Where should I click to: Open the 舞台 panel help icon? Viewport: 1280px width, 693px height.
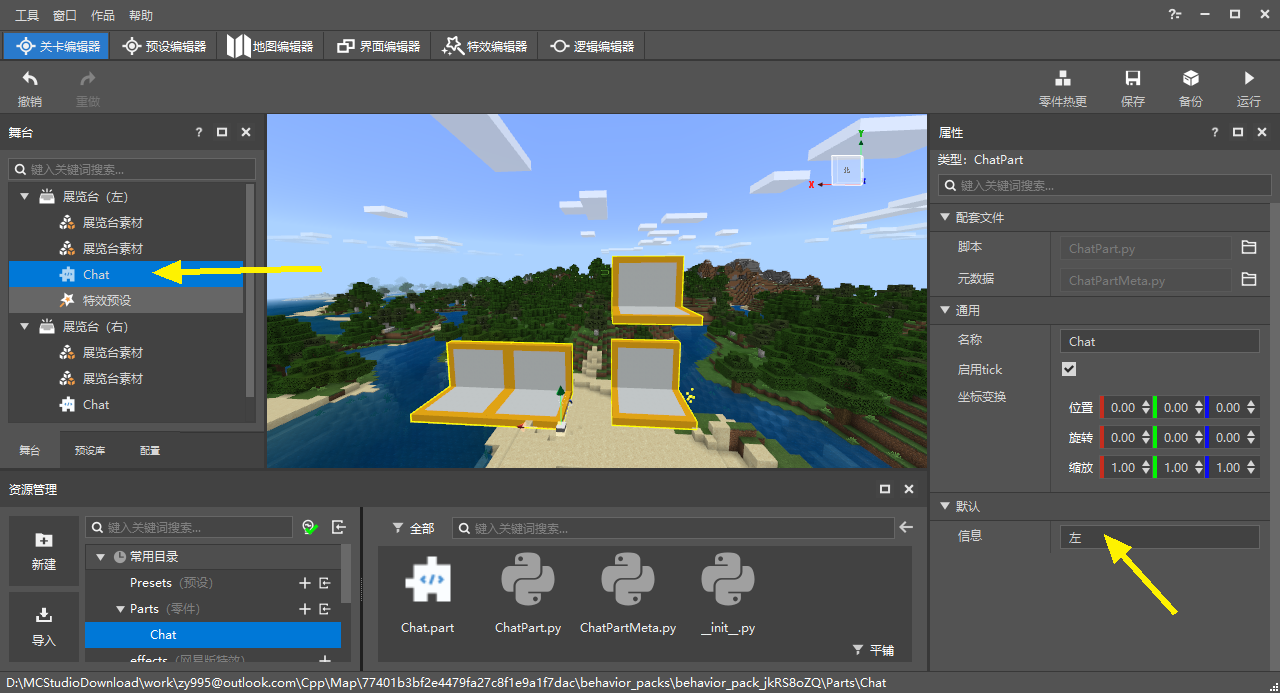[199, 132]
